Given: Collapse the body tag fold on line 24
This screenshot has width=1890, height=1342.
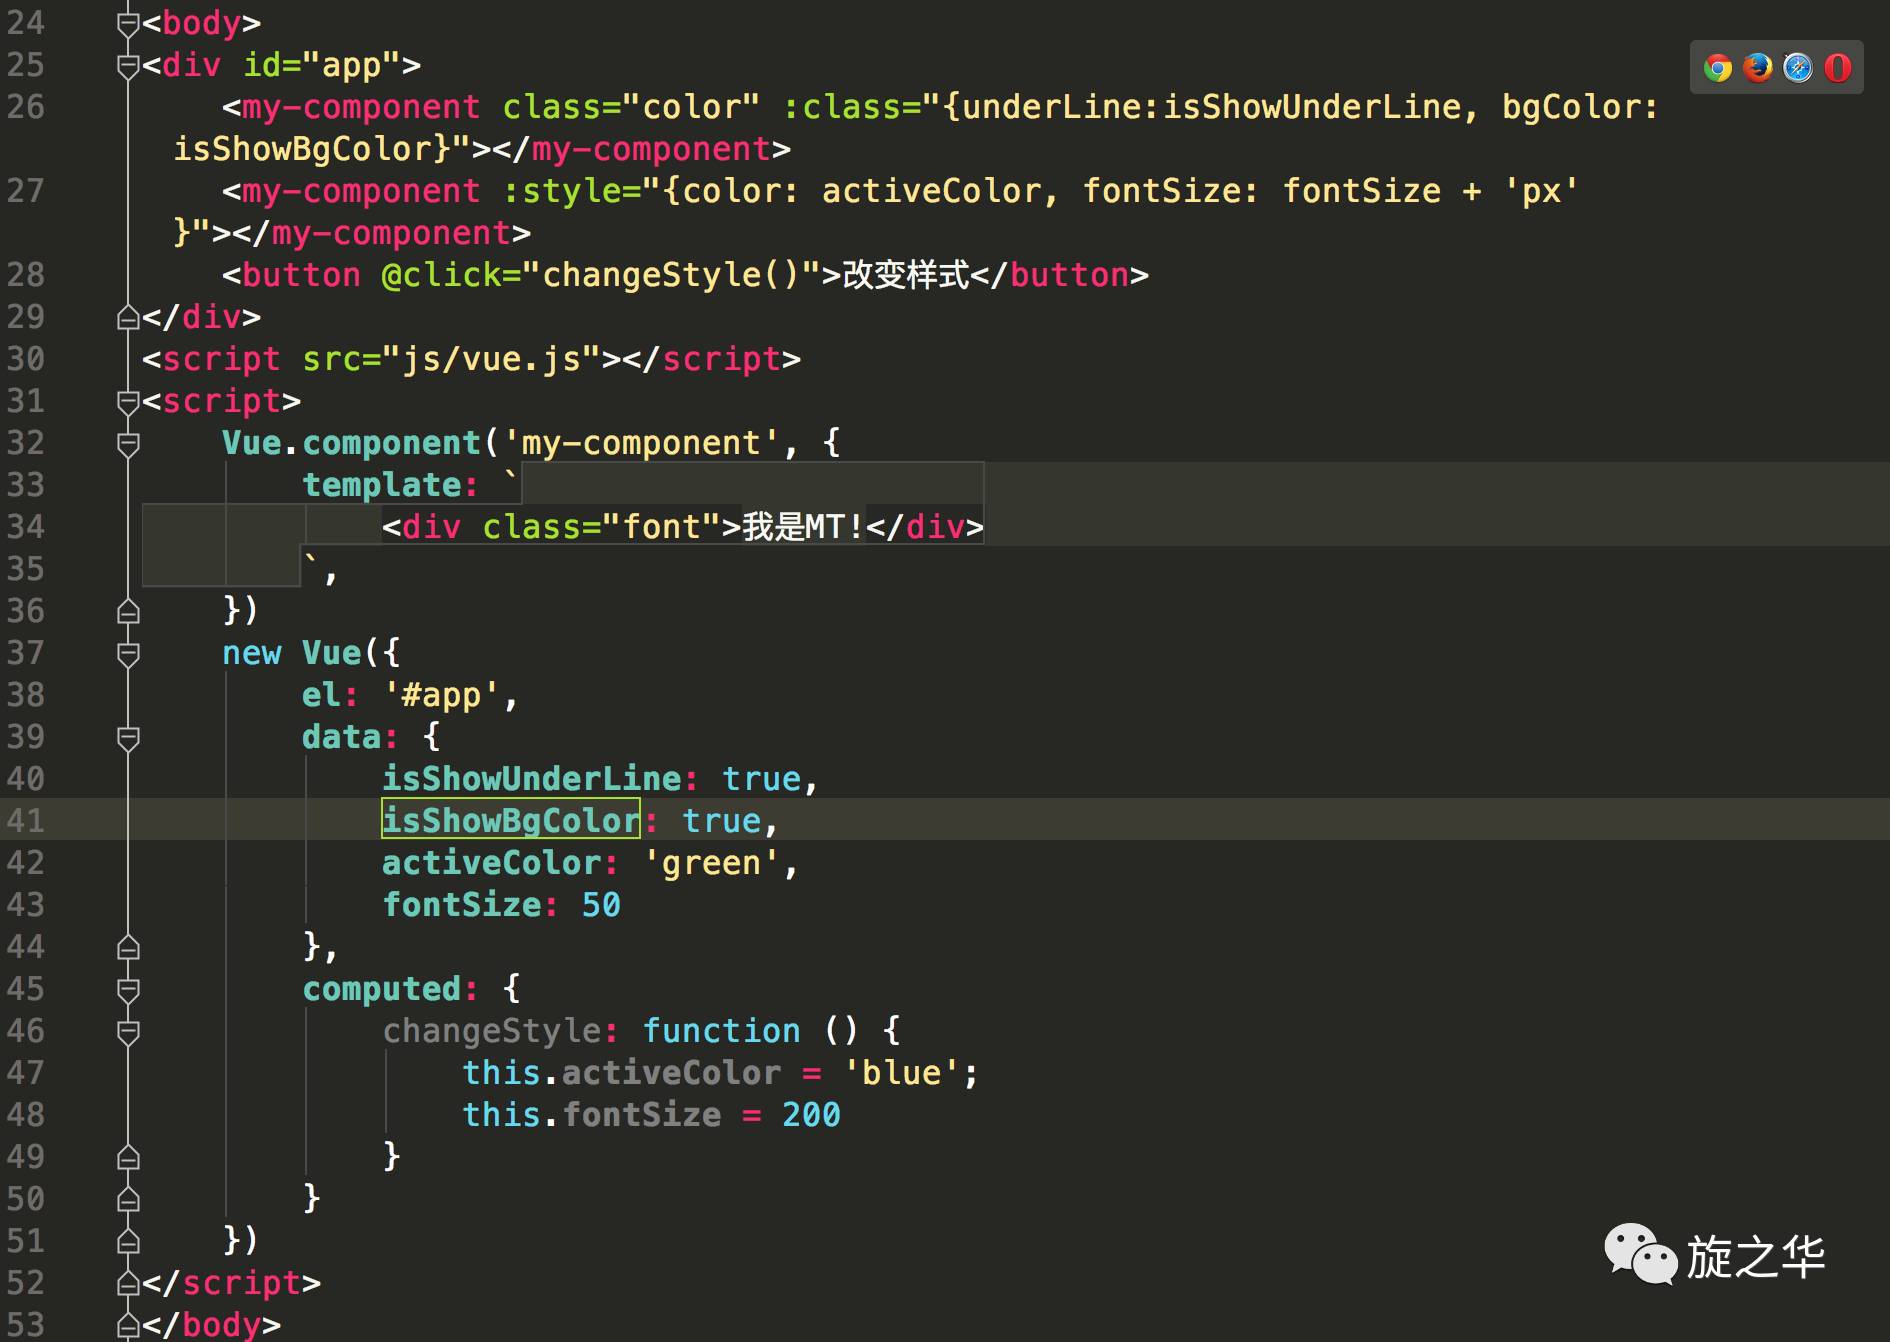Looking at the screenshot, I should [x=128, y=24].
